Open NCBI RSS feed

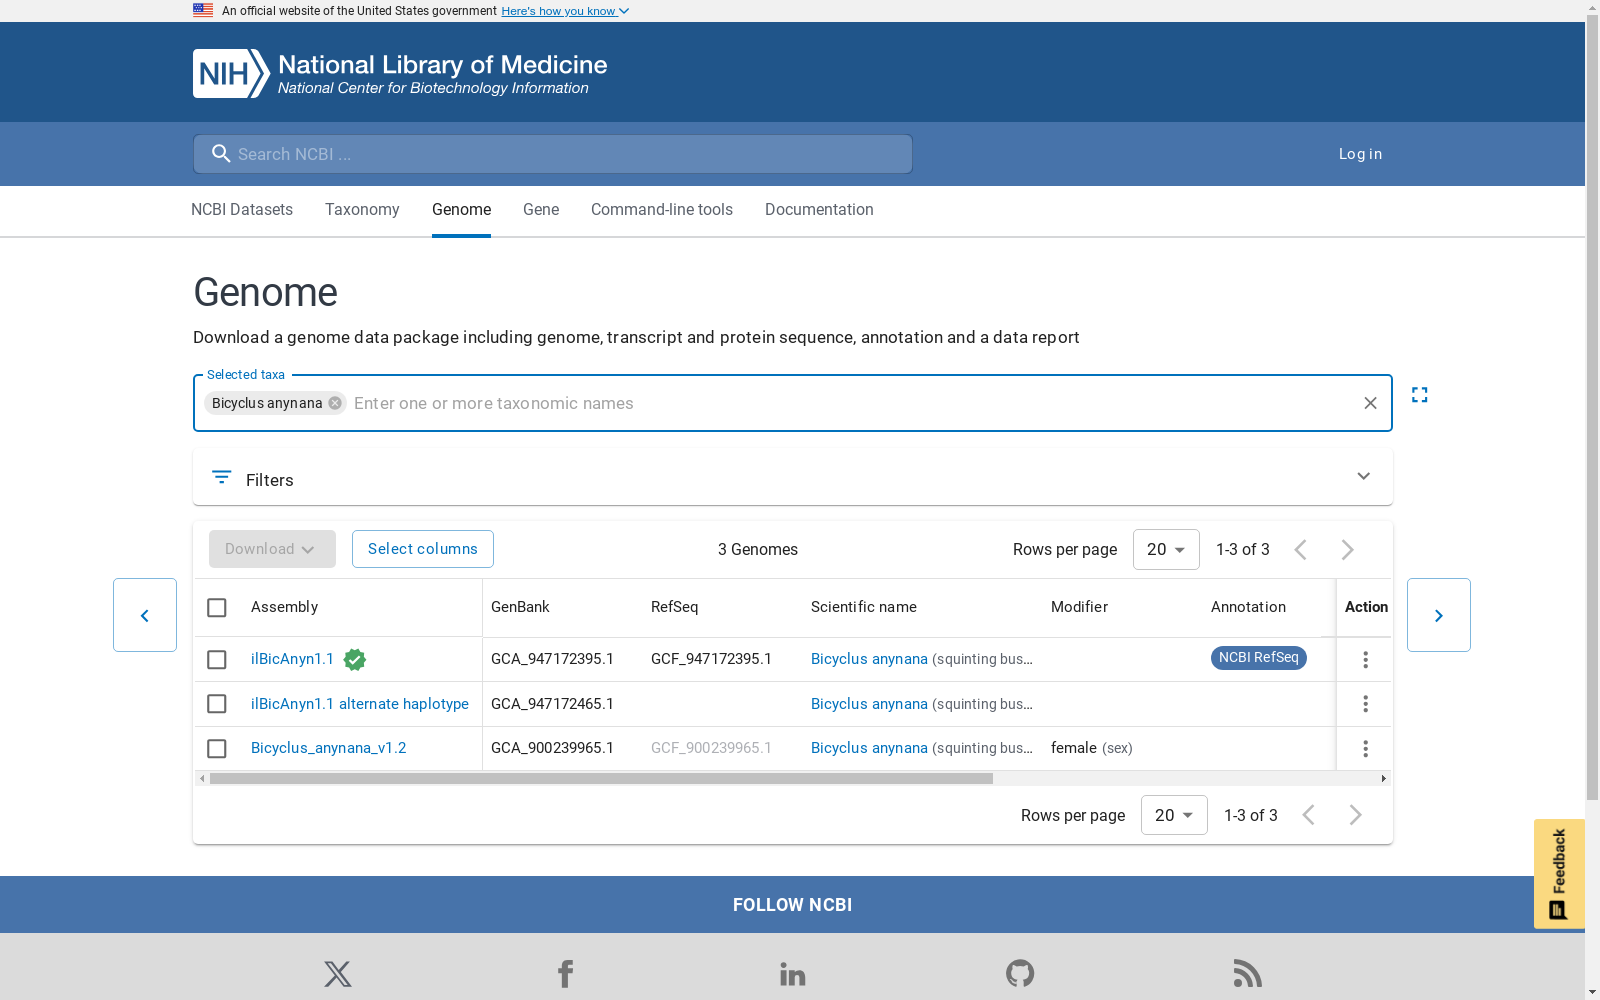click(x=1248, y=974)
